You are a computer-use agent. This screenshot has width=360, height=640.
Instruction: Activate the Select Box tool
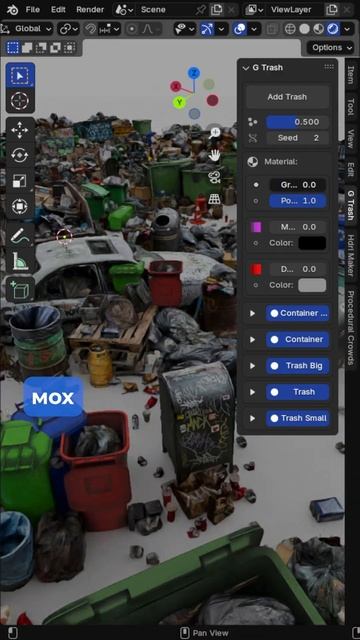[20, 76]
